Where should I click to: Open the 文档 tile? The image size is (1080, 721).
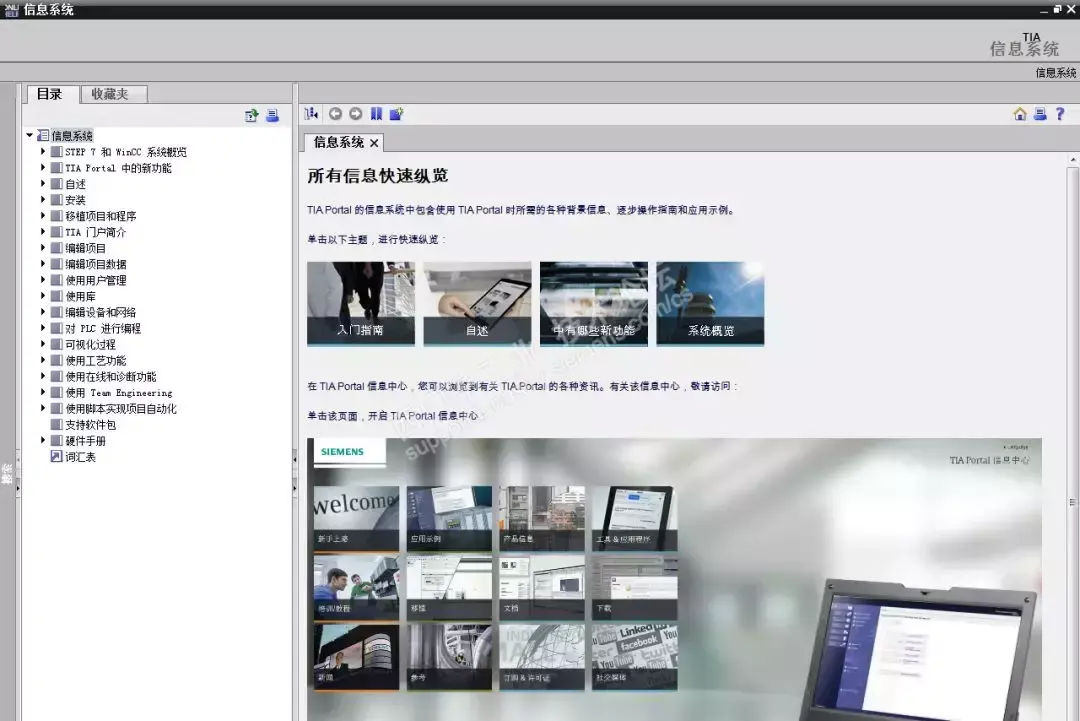pos(542,587)
